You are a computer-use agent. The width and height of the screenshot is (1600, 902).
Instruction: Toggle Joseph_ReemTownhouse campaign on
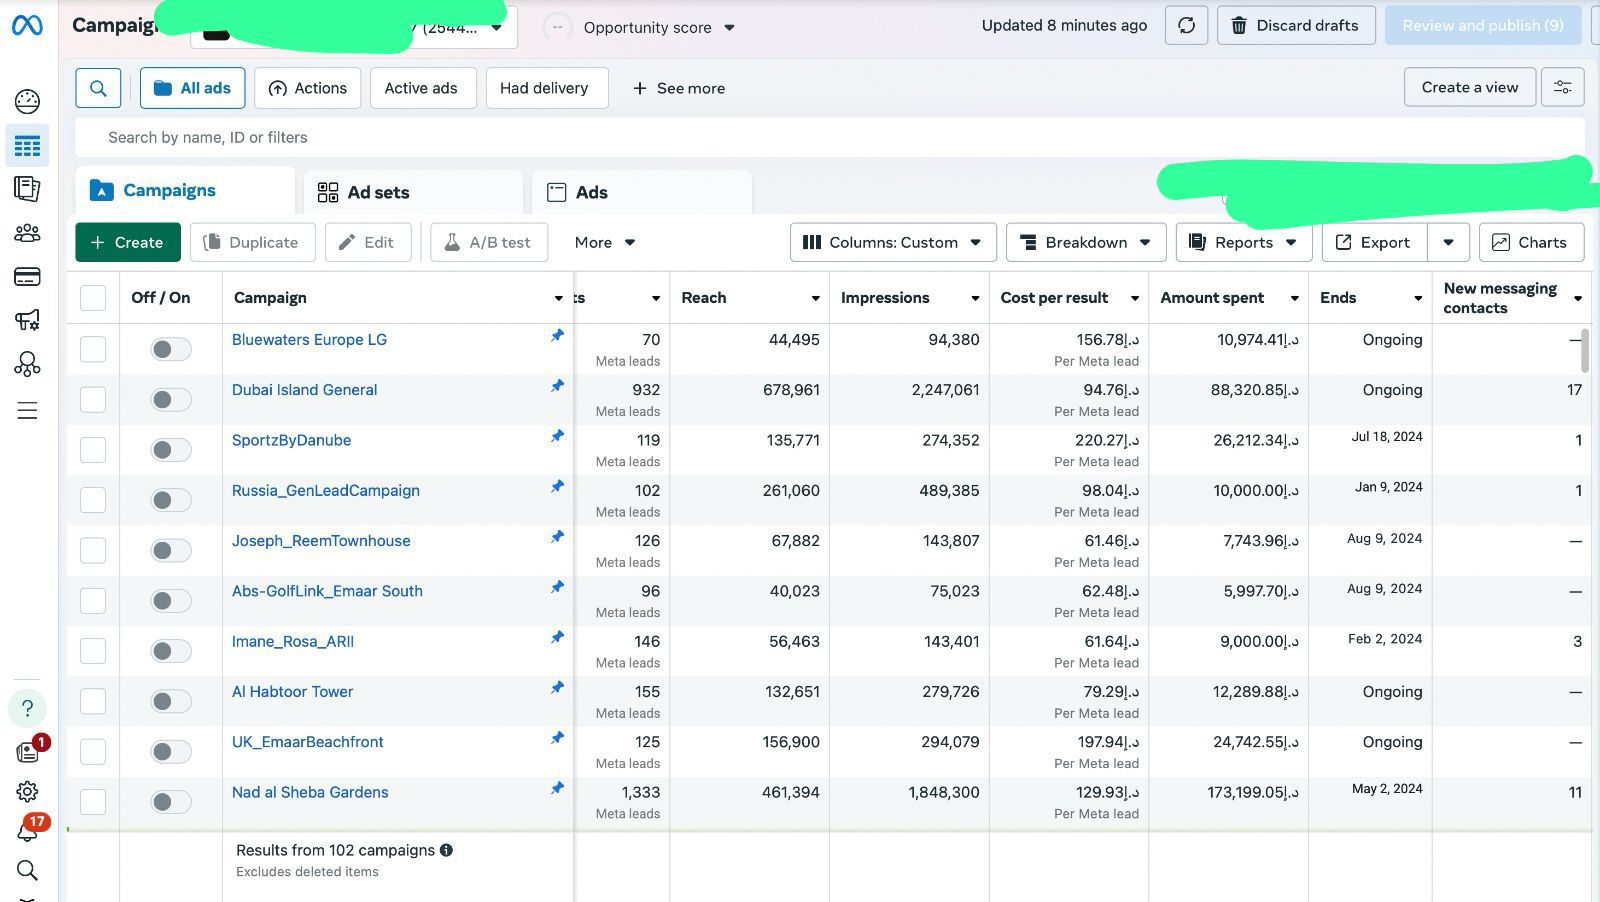click(170, 550)
